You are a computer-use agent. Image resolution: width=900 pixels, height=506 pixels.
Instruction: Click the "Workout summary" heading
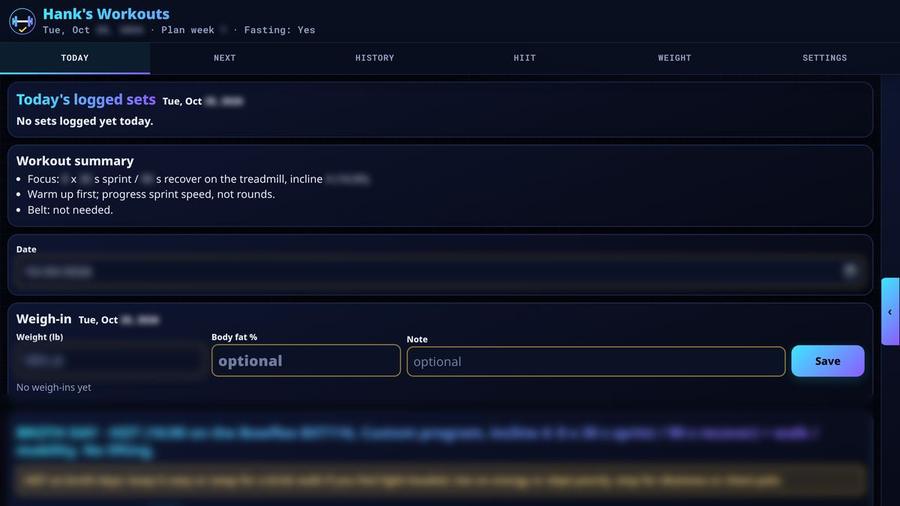point(75,161)
